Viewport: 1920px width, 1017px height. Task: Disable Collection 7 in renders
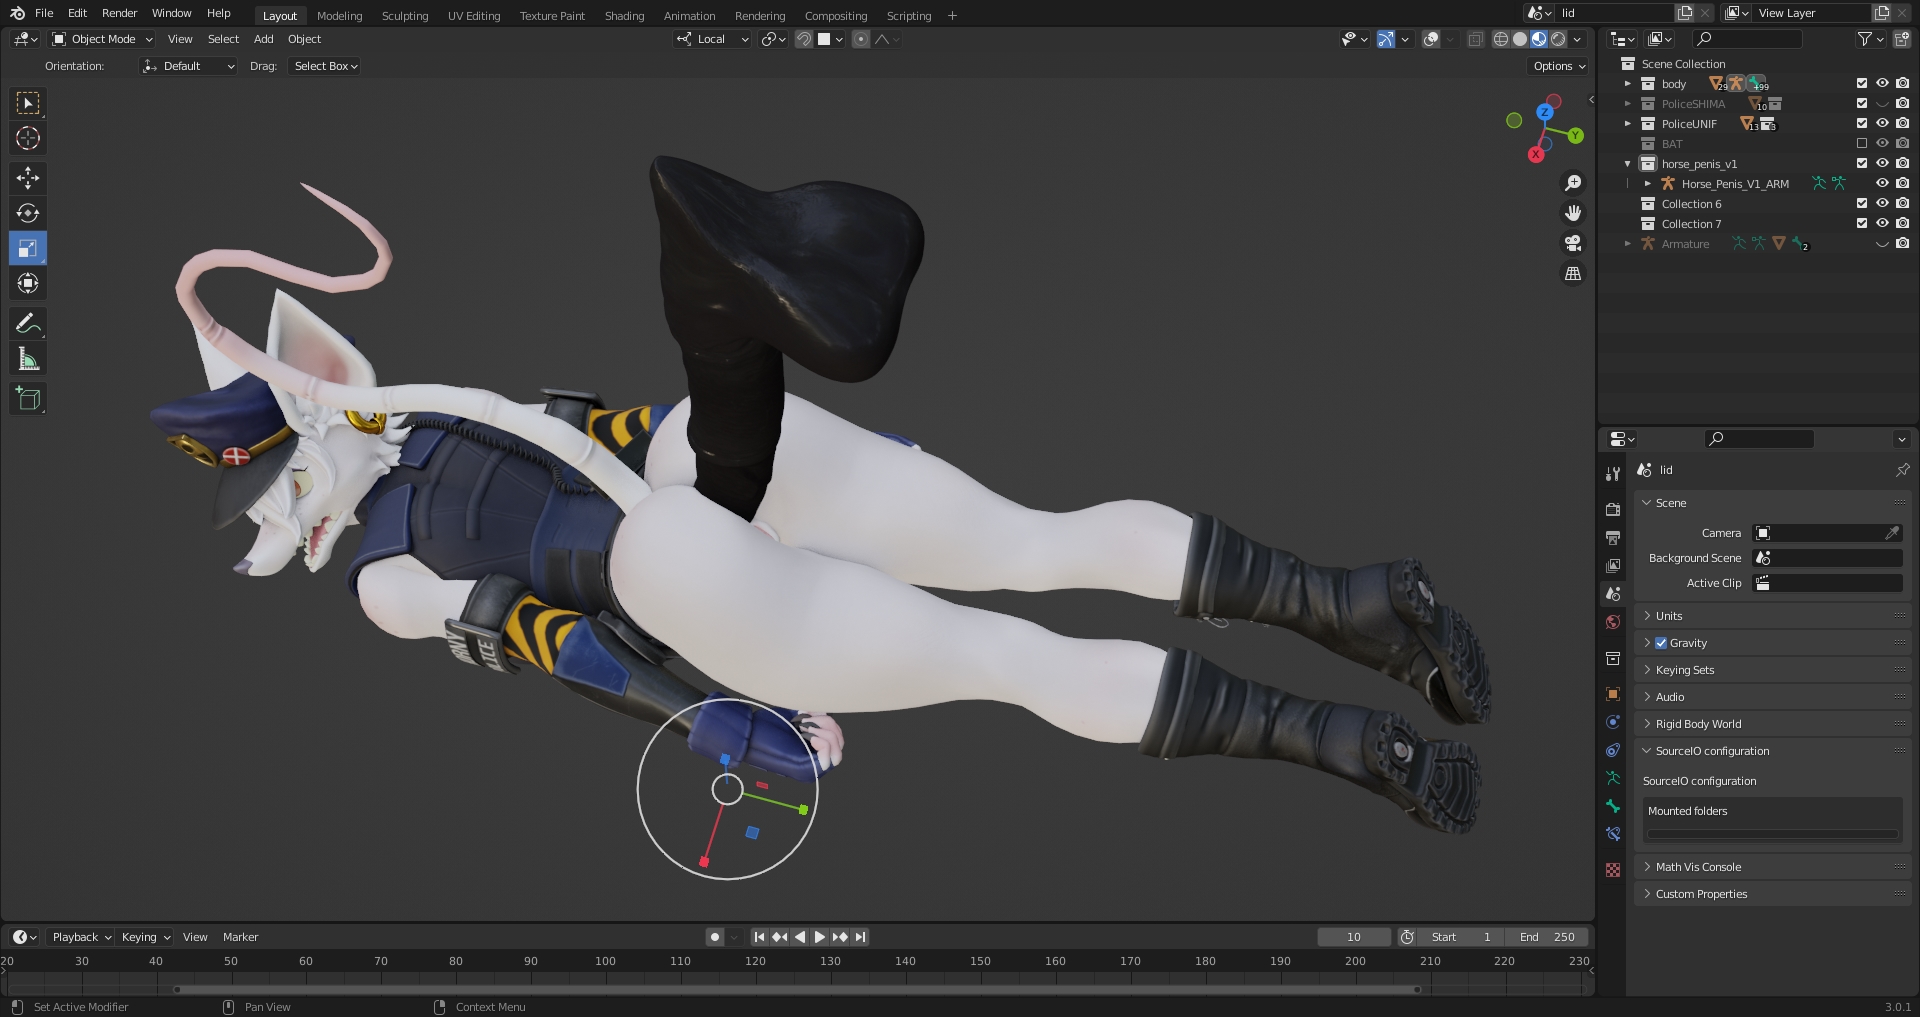tap(1902, 224)
